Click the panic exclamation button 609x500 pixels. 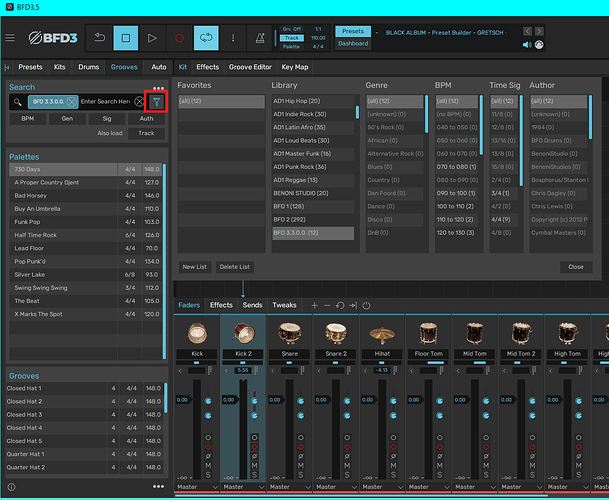233,38
